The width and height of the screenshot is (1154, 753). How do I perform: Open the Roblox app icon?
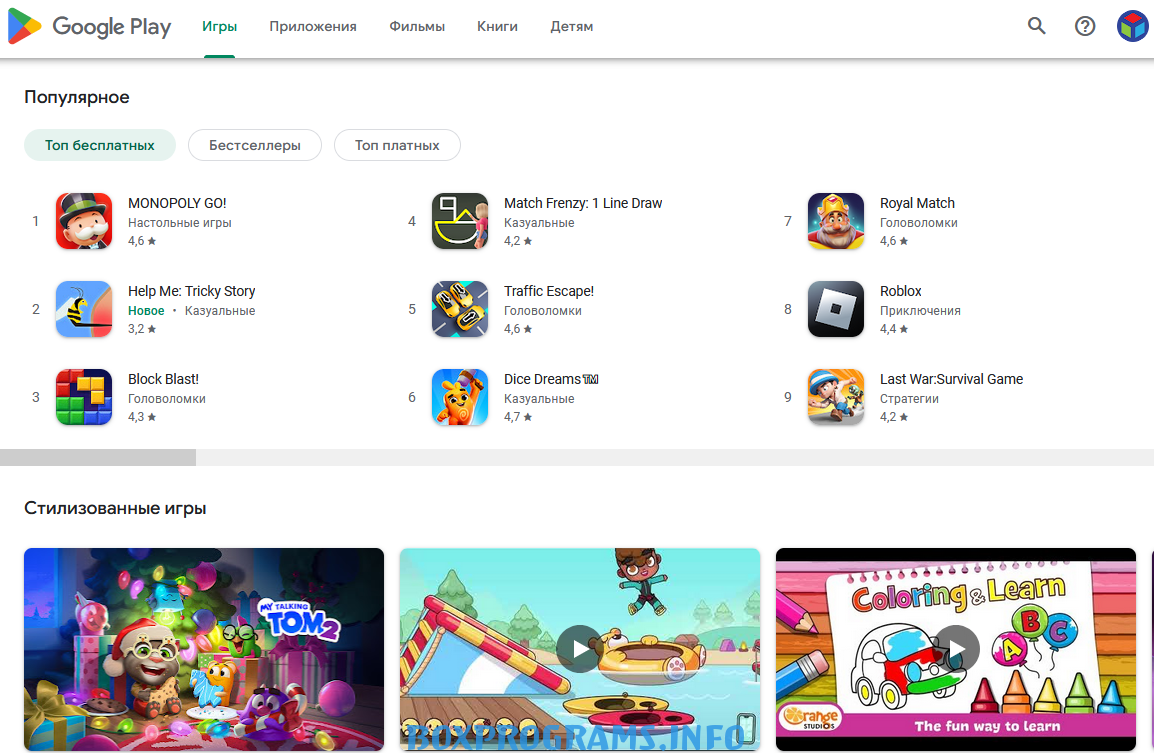(836, 309)
